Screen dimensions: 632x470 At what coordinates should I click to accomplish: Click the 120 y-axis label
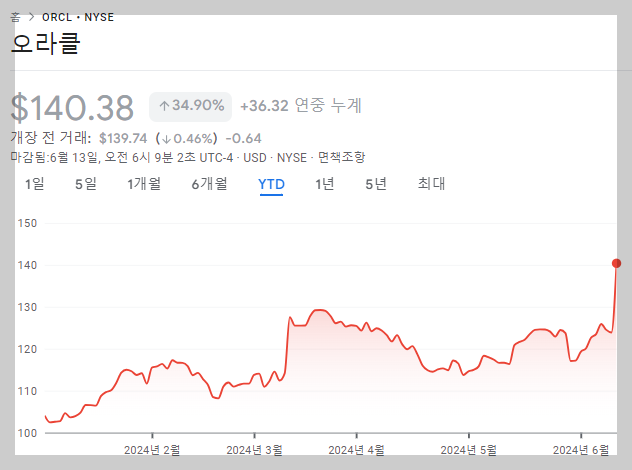[x=27, y=349]
